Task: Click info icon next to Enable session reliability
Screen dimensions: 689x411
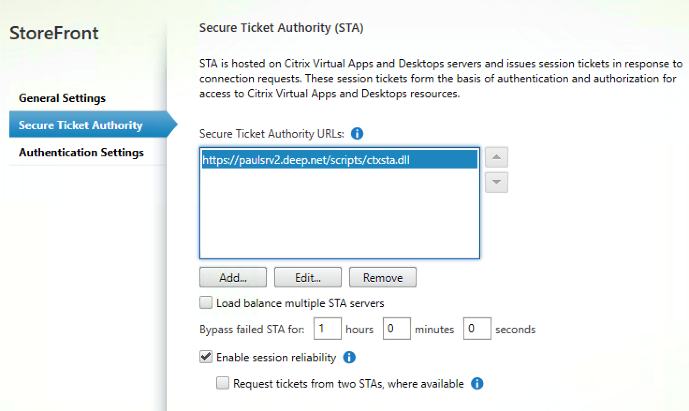Action: pos(349,356)
